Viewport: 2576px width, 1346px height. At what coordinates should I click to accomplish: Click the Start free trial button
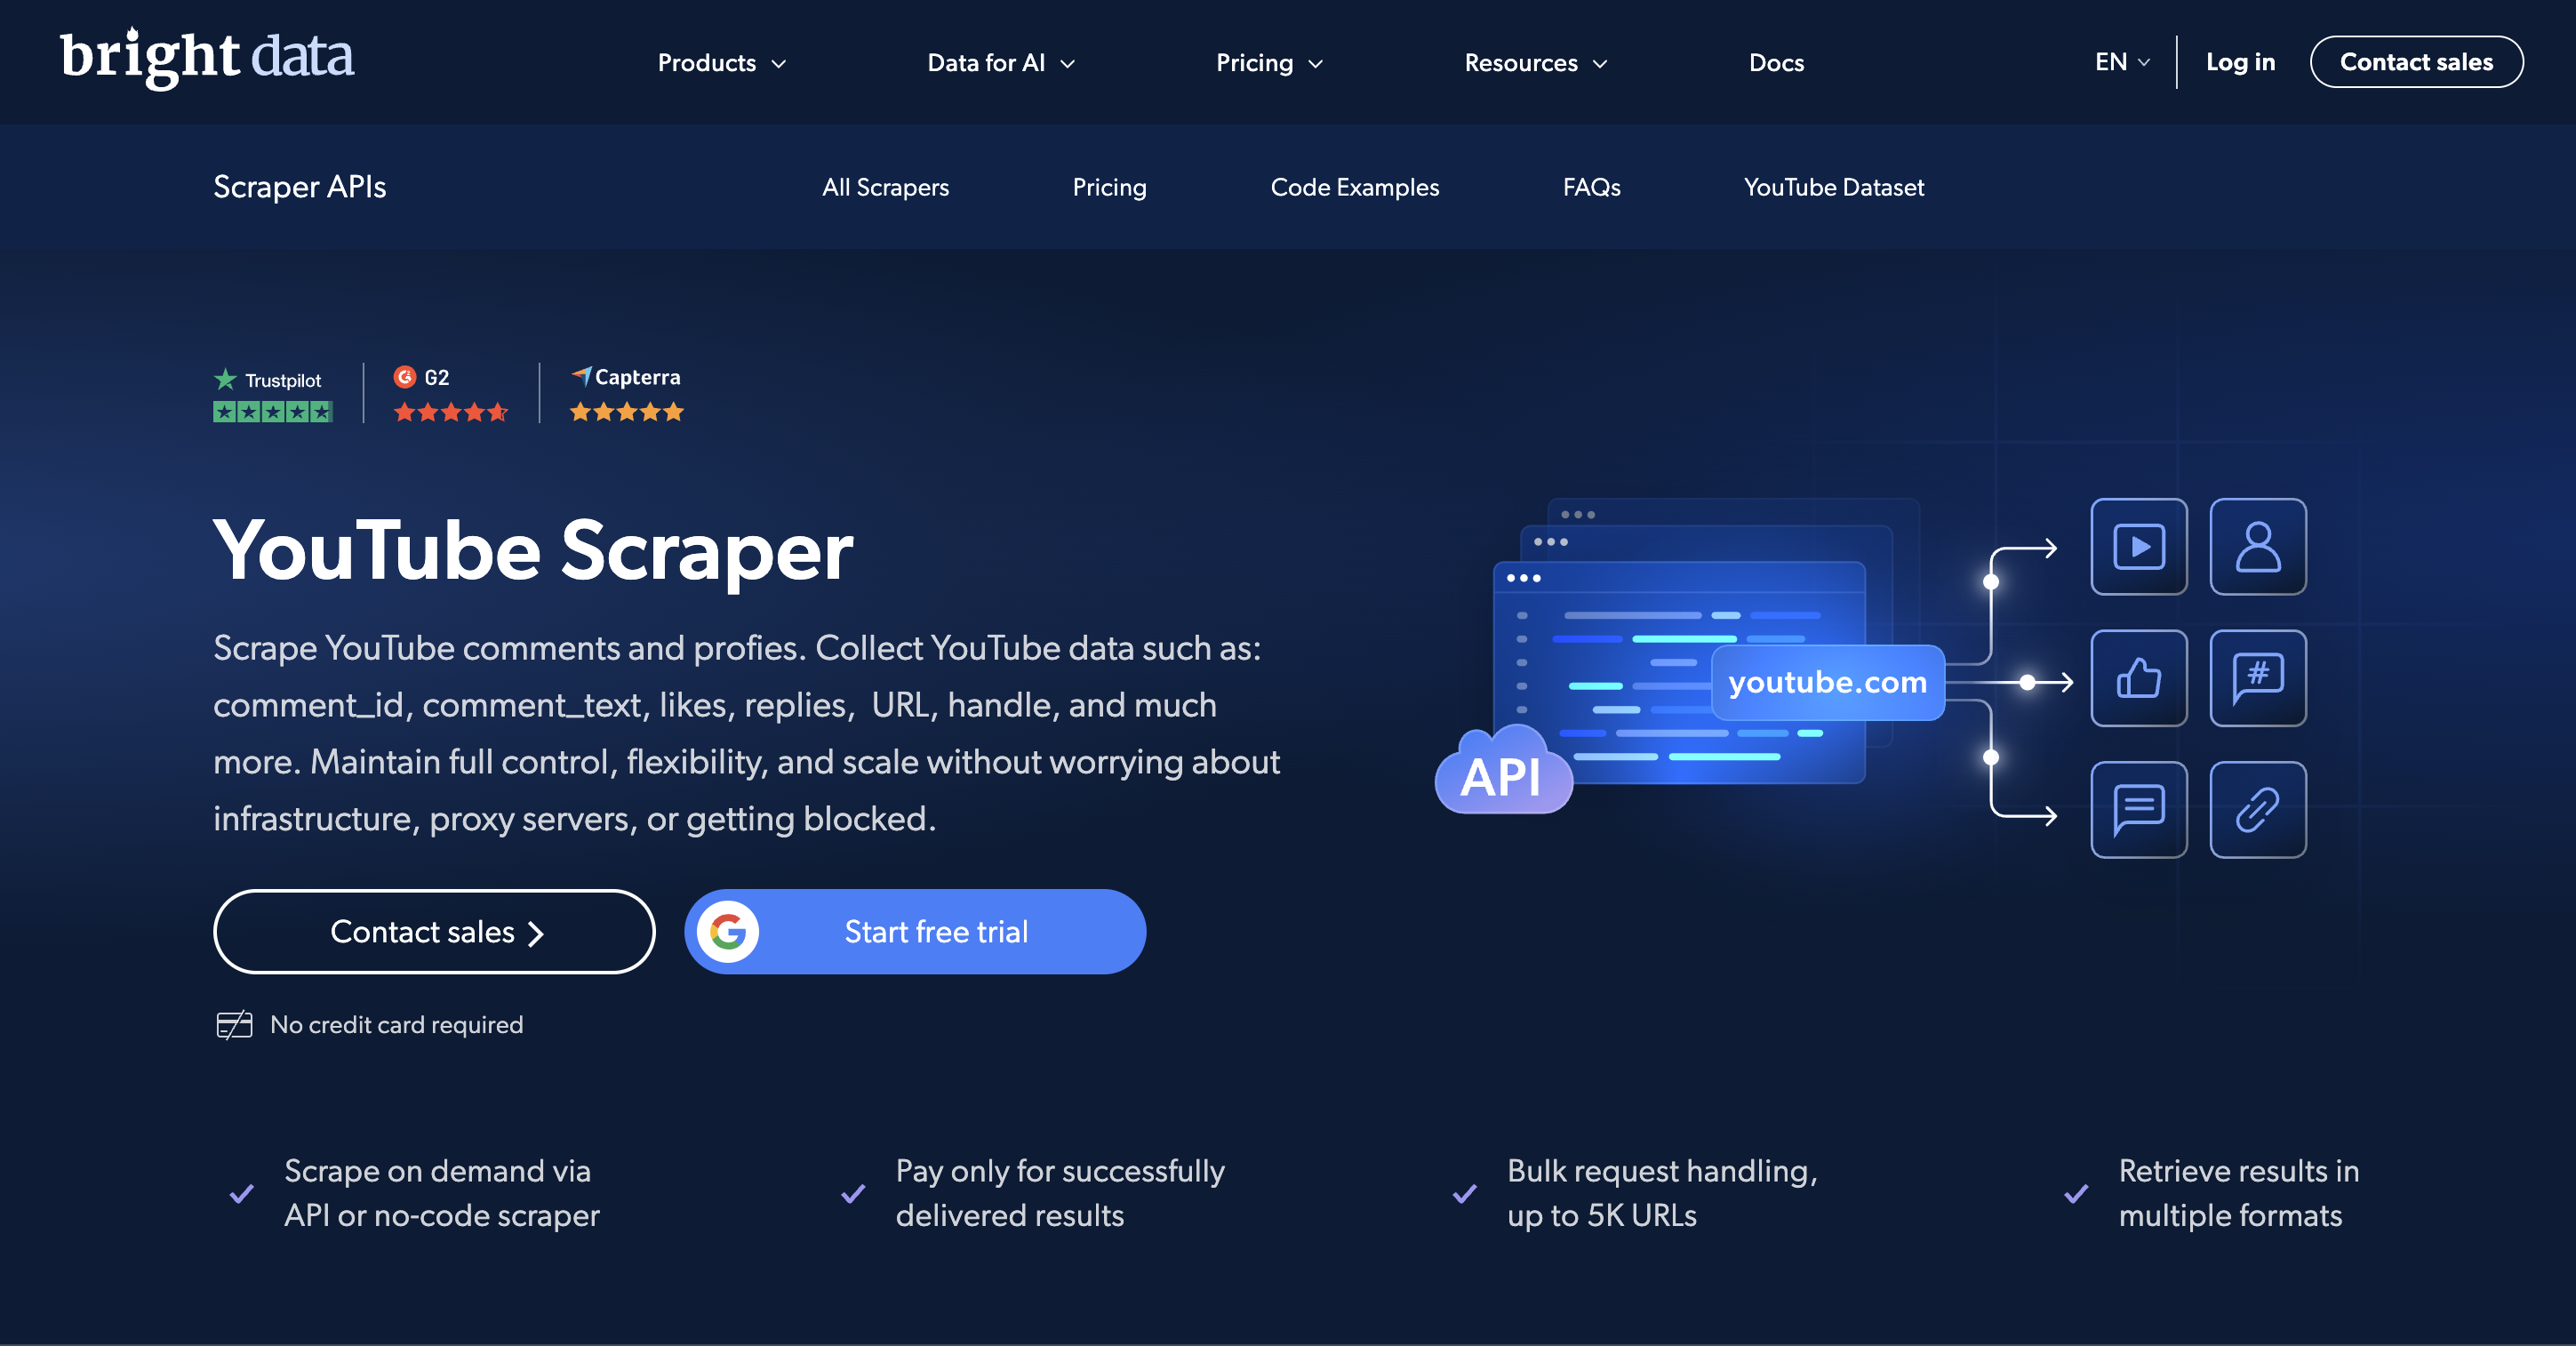pos(935,932)
